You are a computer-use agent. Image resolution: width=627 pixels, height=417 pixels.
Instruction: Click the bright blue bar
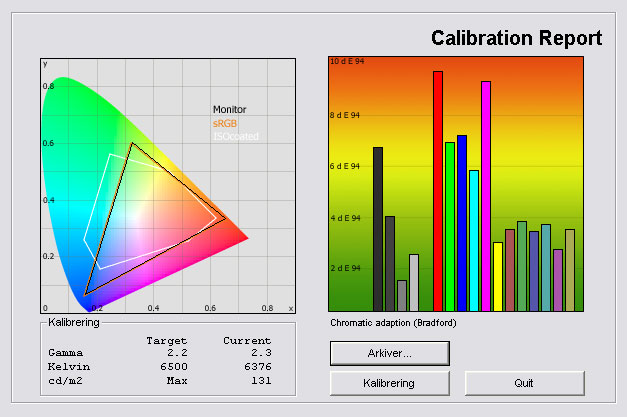point(462,222)
